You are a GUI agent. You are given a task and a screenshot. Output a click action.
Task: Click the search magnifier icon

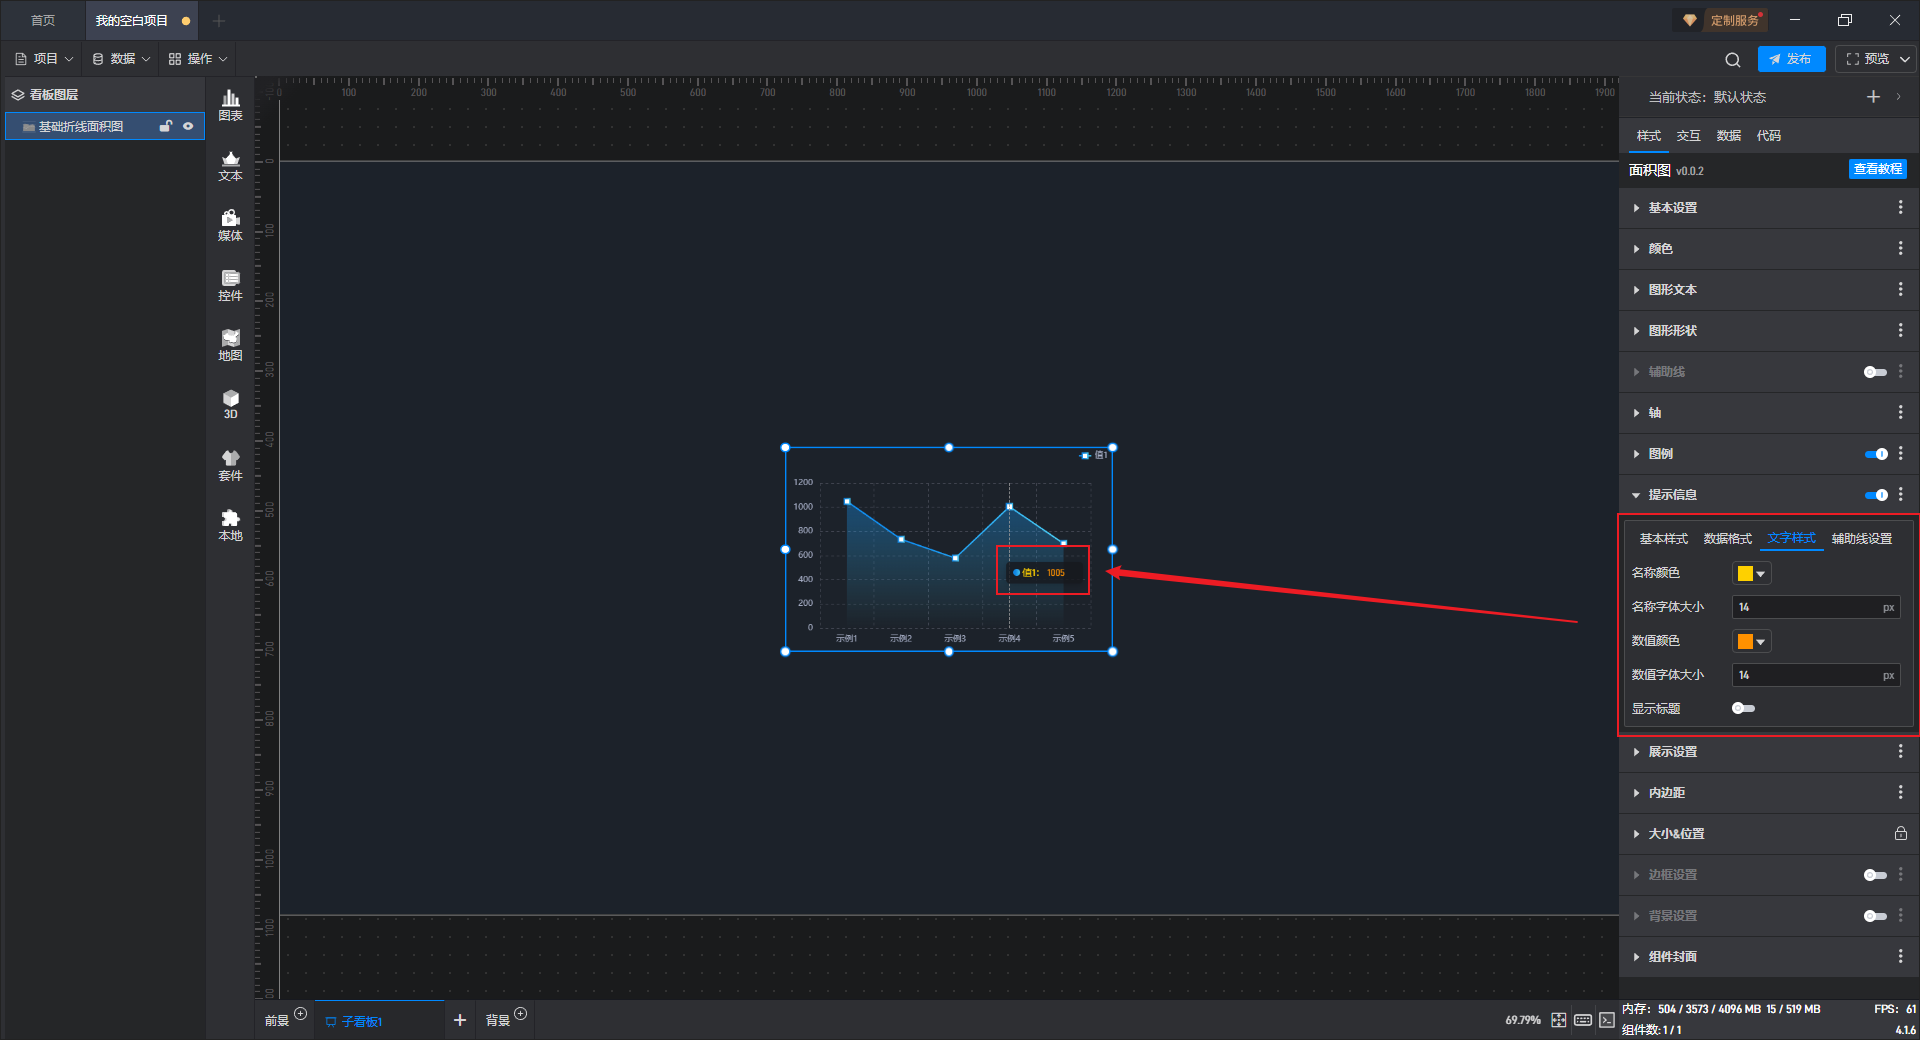pyautogui.click(x=1733, y=59)
